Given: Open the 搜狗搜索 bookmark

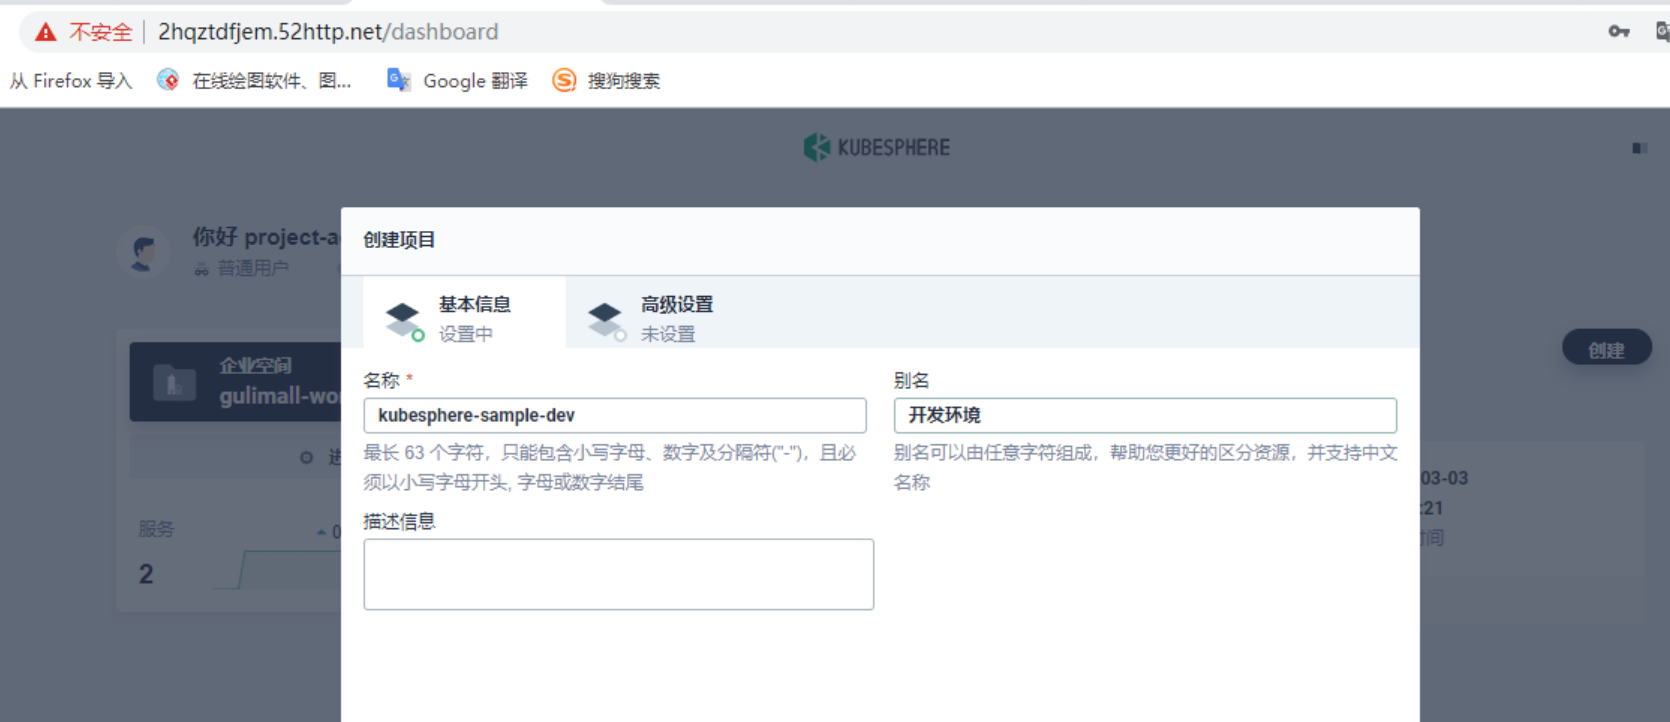Looking at the screenshot, I should pos(607,81).
